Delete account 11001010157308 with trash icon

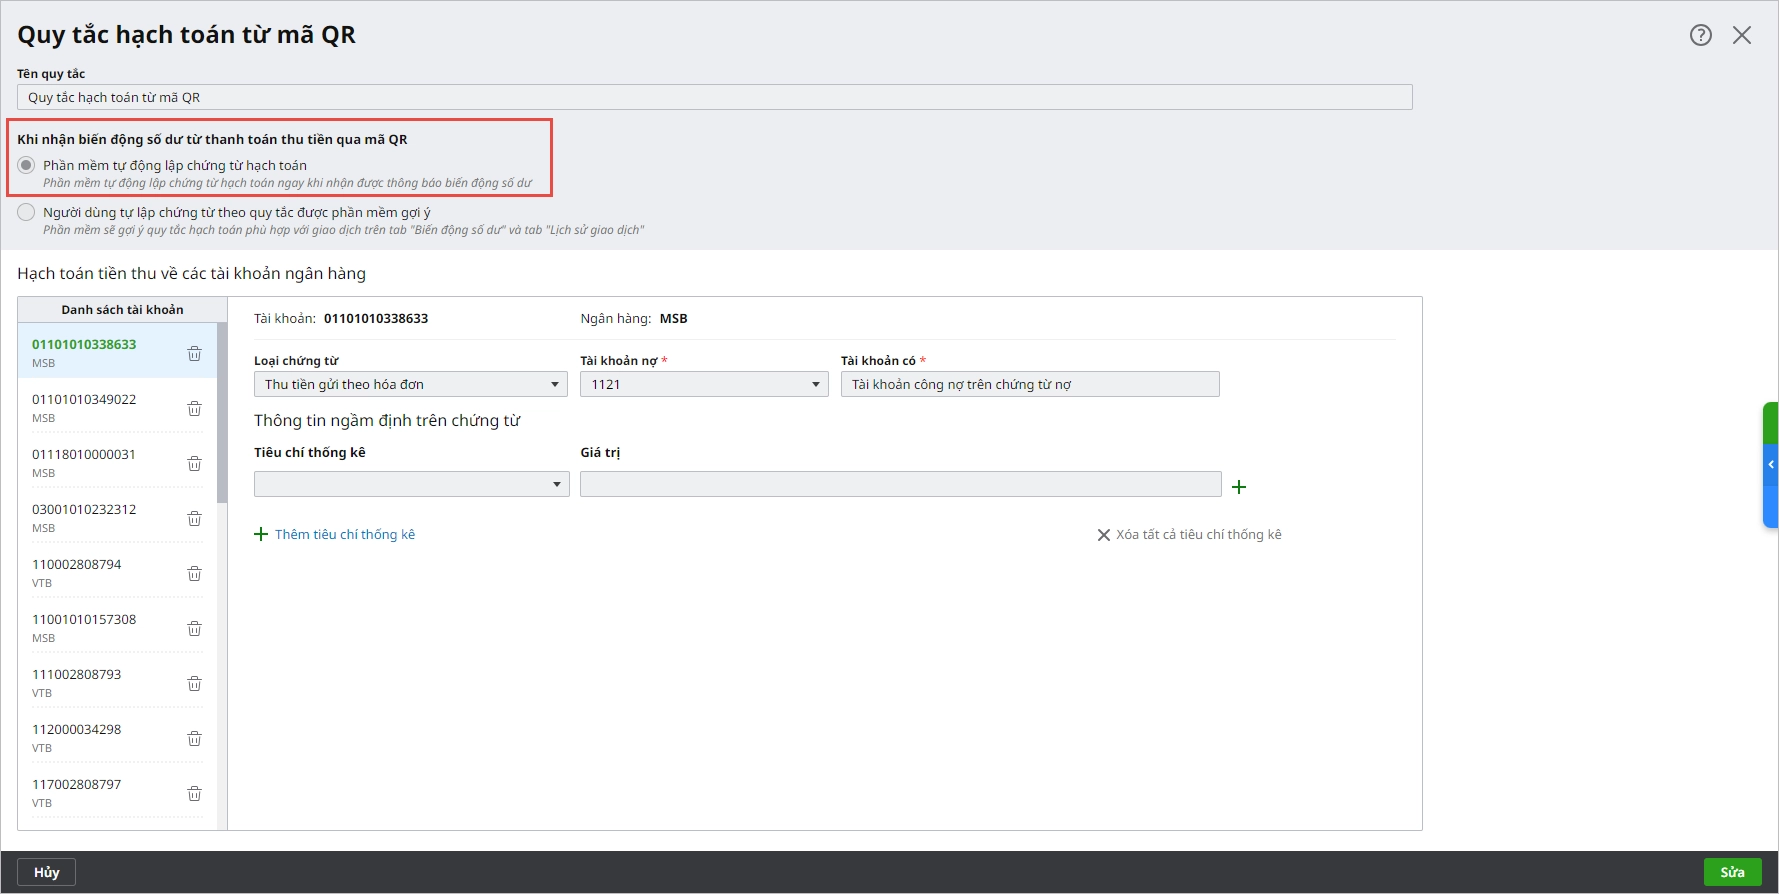[194, 628]
